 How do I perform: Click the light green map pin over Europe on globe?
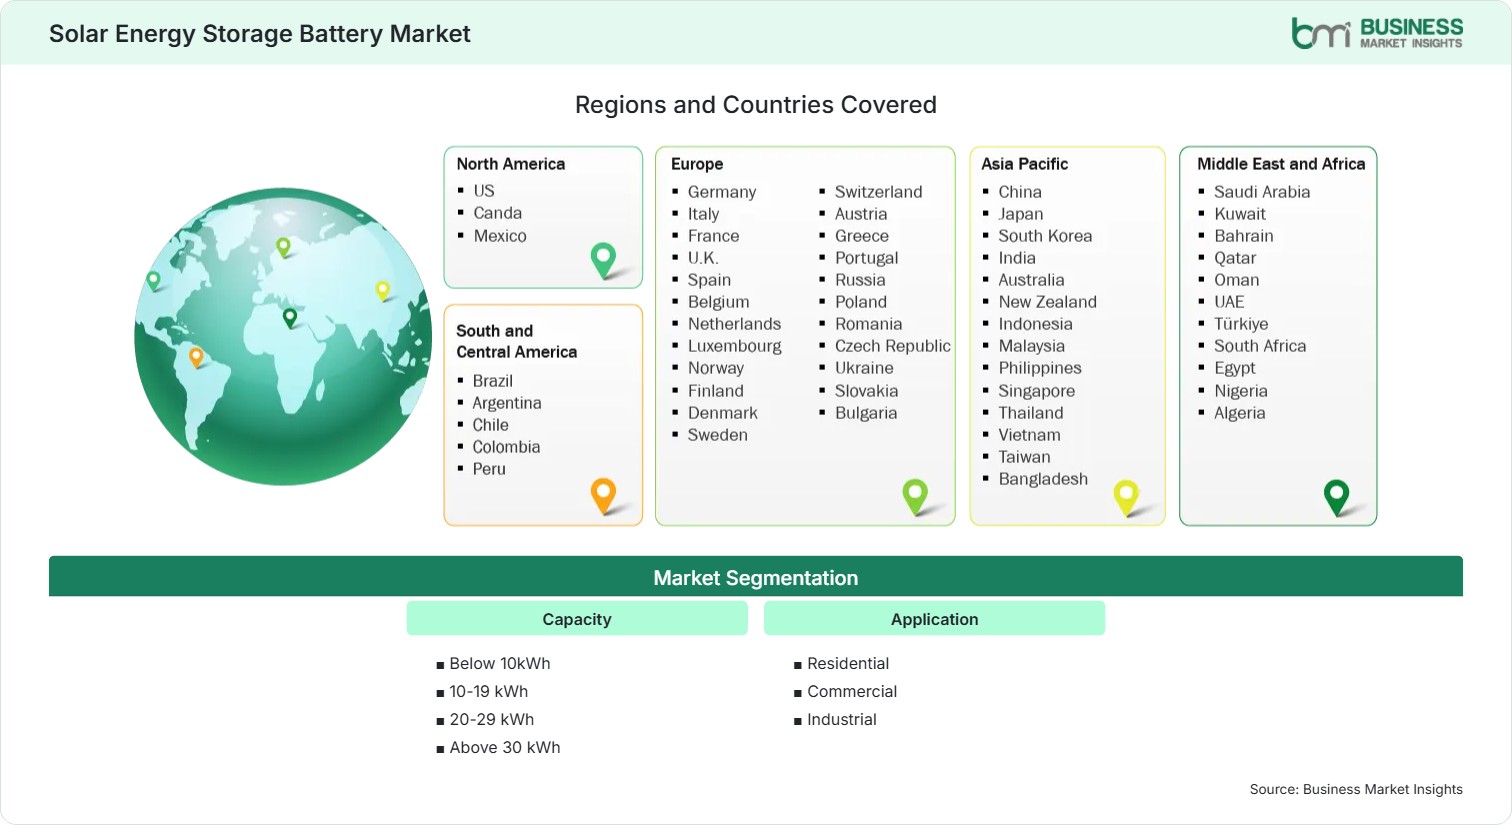(283, 247)
